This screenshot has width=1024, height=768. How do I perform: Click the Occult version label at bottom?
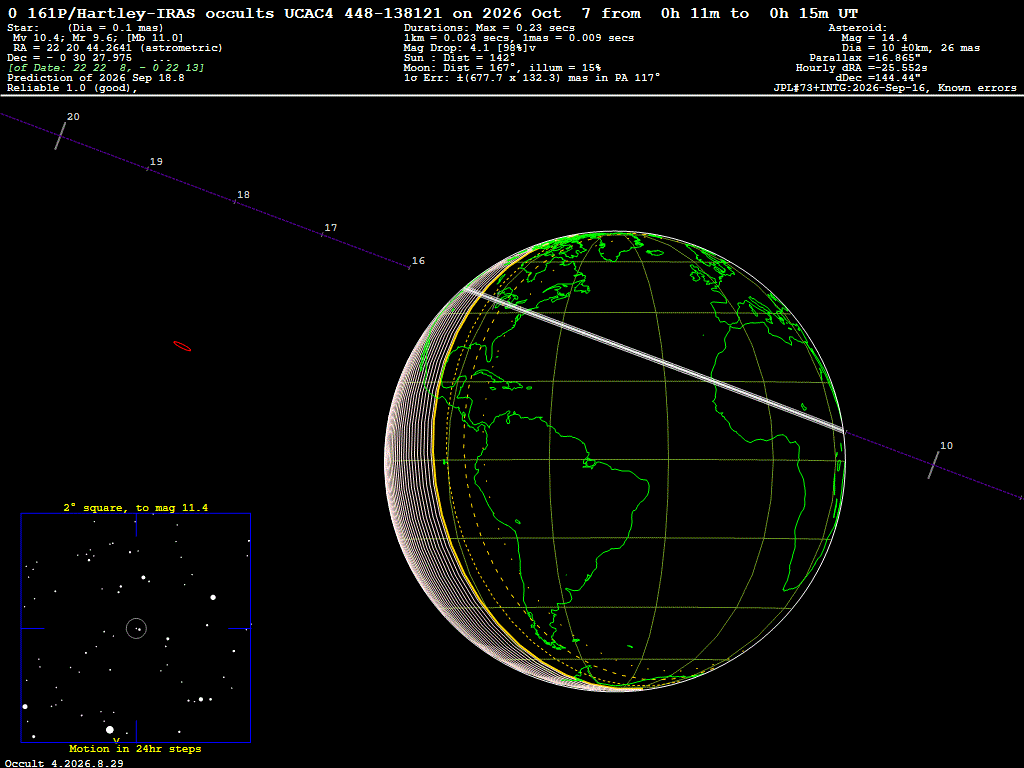64,763
